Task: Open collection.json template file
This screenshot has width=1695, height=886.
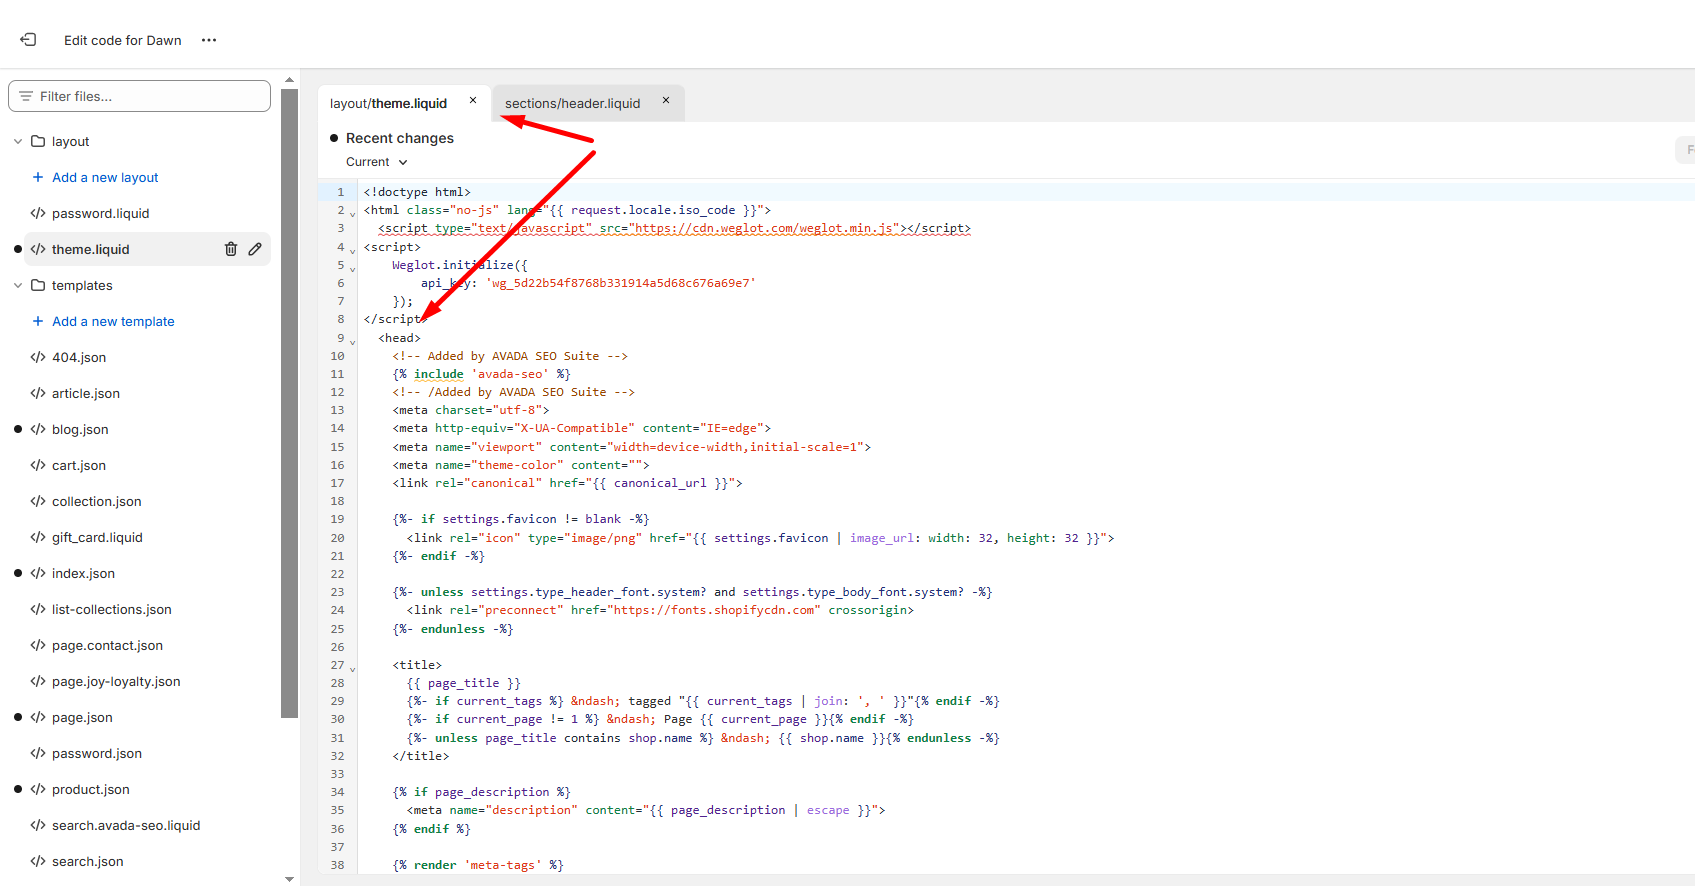Action: point(97,501)
